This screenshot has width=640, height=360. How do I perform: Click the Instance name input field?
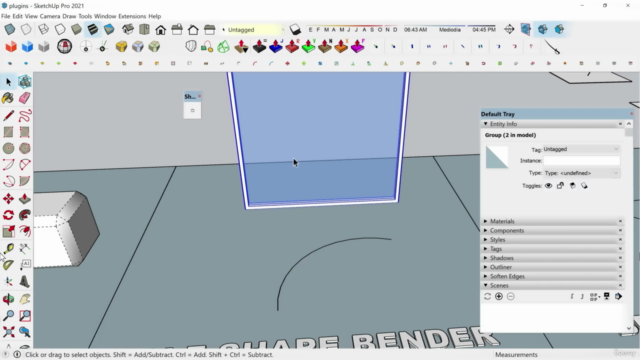(581, 161)
